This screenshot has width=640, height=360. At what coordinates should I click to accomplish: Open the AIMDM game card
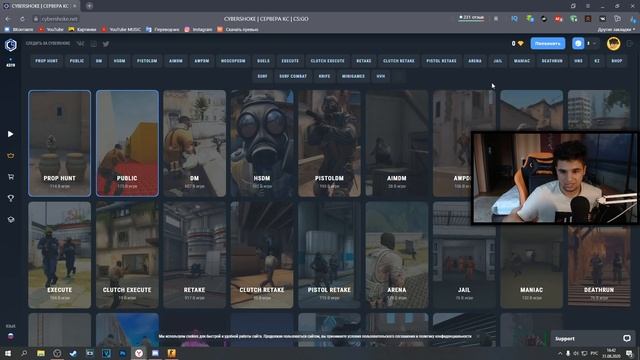click(397, 143)
